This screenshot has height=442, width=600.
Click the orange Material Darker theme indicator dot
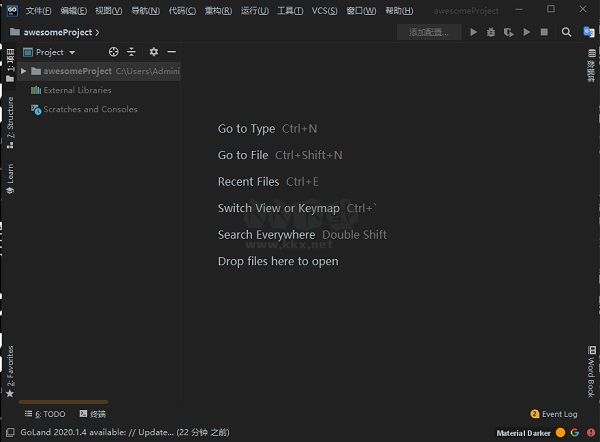pos(560,432)
